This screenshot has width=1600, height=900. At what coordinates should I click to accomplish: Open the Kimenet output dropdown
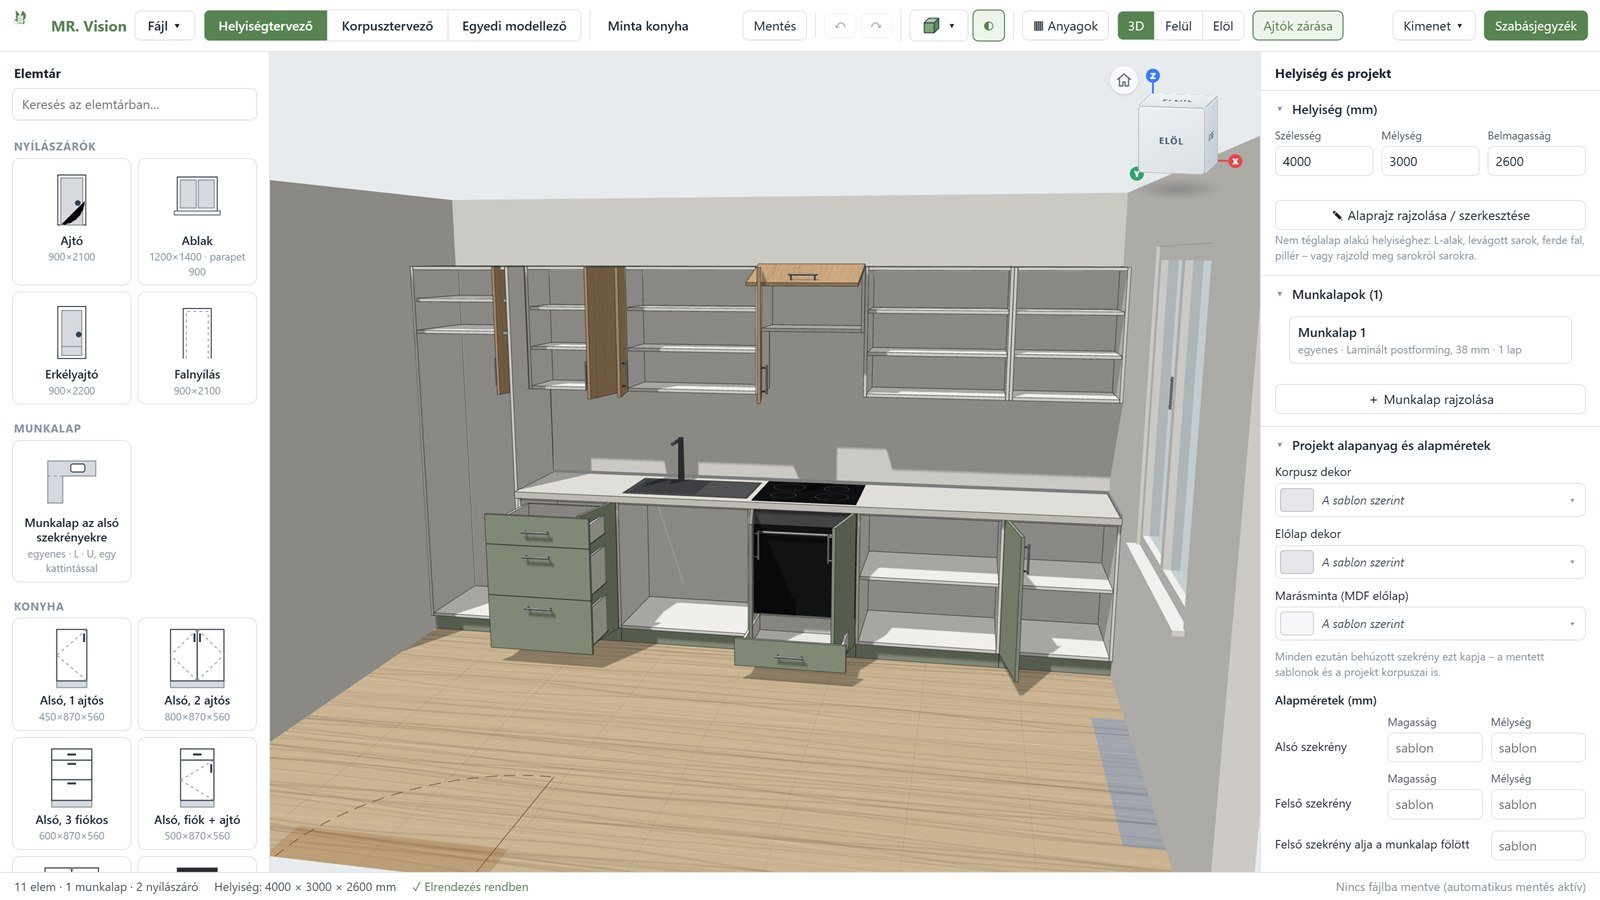click(1433, 26)
